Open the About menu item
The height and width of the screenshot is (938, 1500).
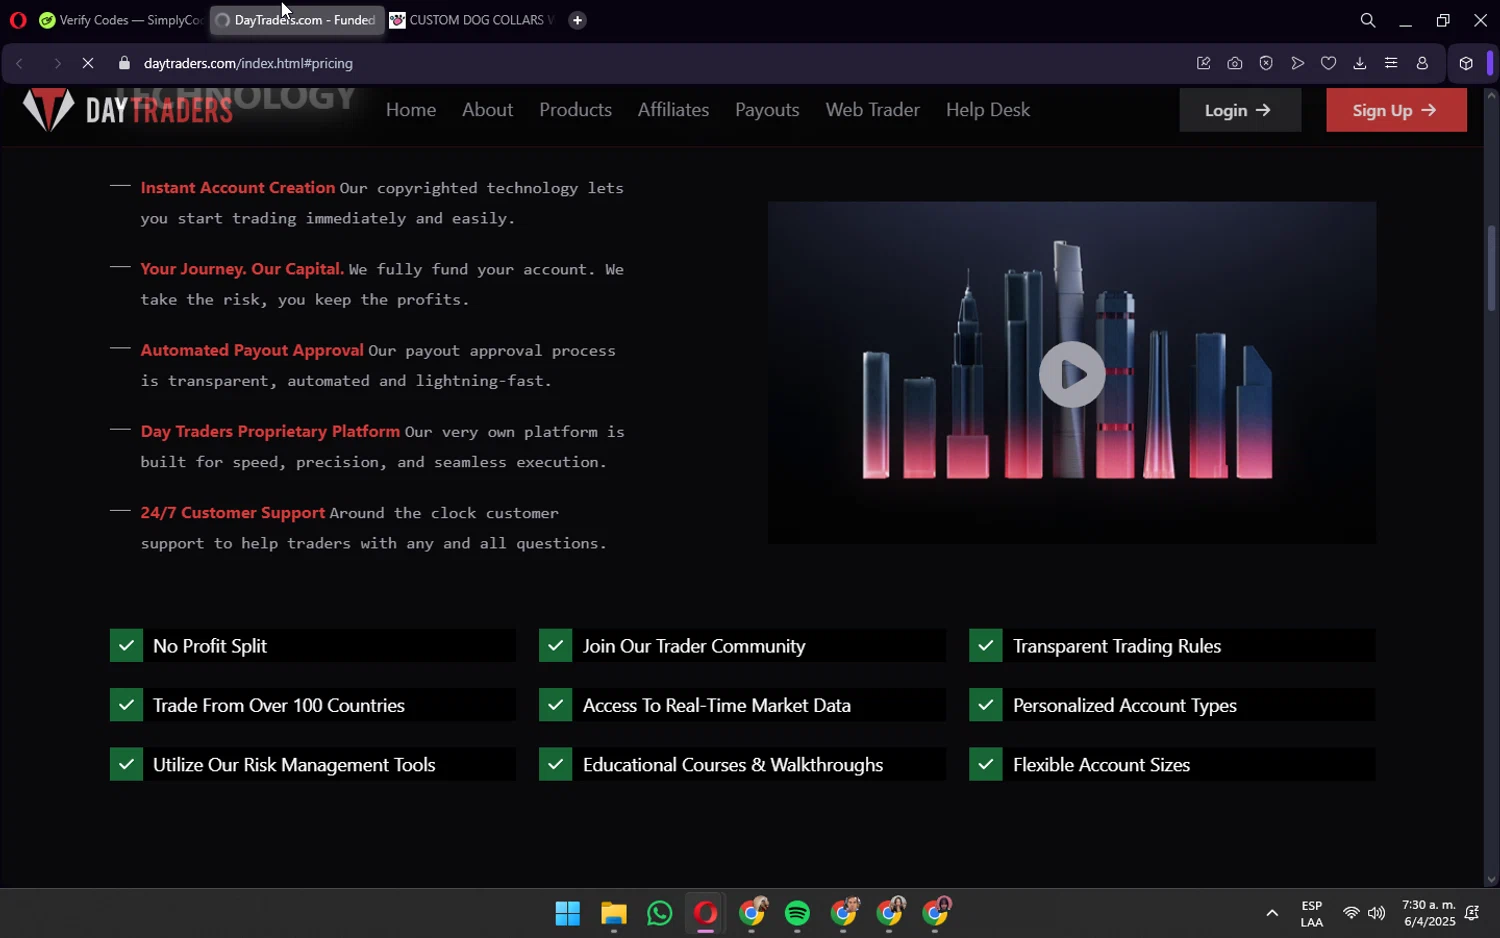tap(487, 110)
